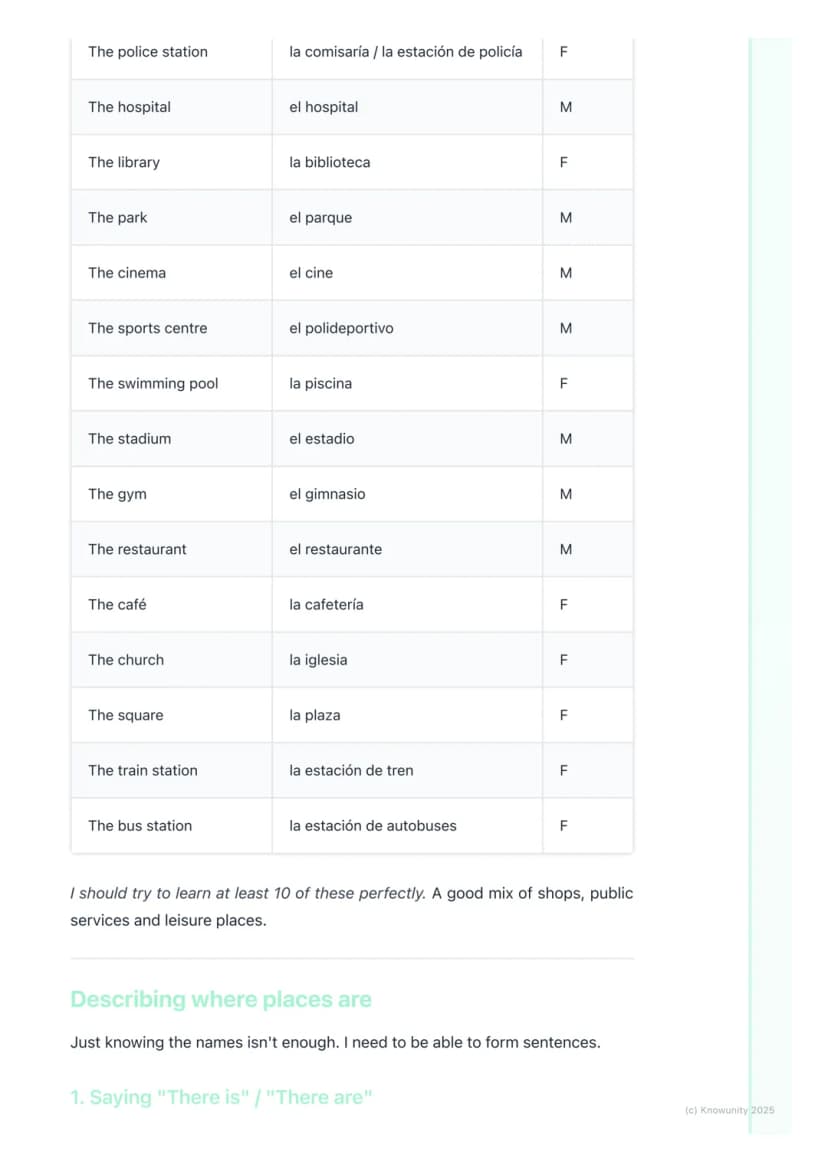Viewport: 828px width, 1171px height.
Task: Click the 'la estación de autobuses' cell
Action: (407, 826)
